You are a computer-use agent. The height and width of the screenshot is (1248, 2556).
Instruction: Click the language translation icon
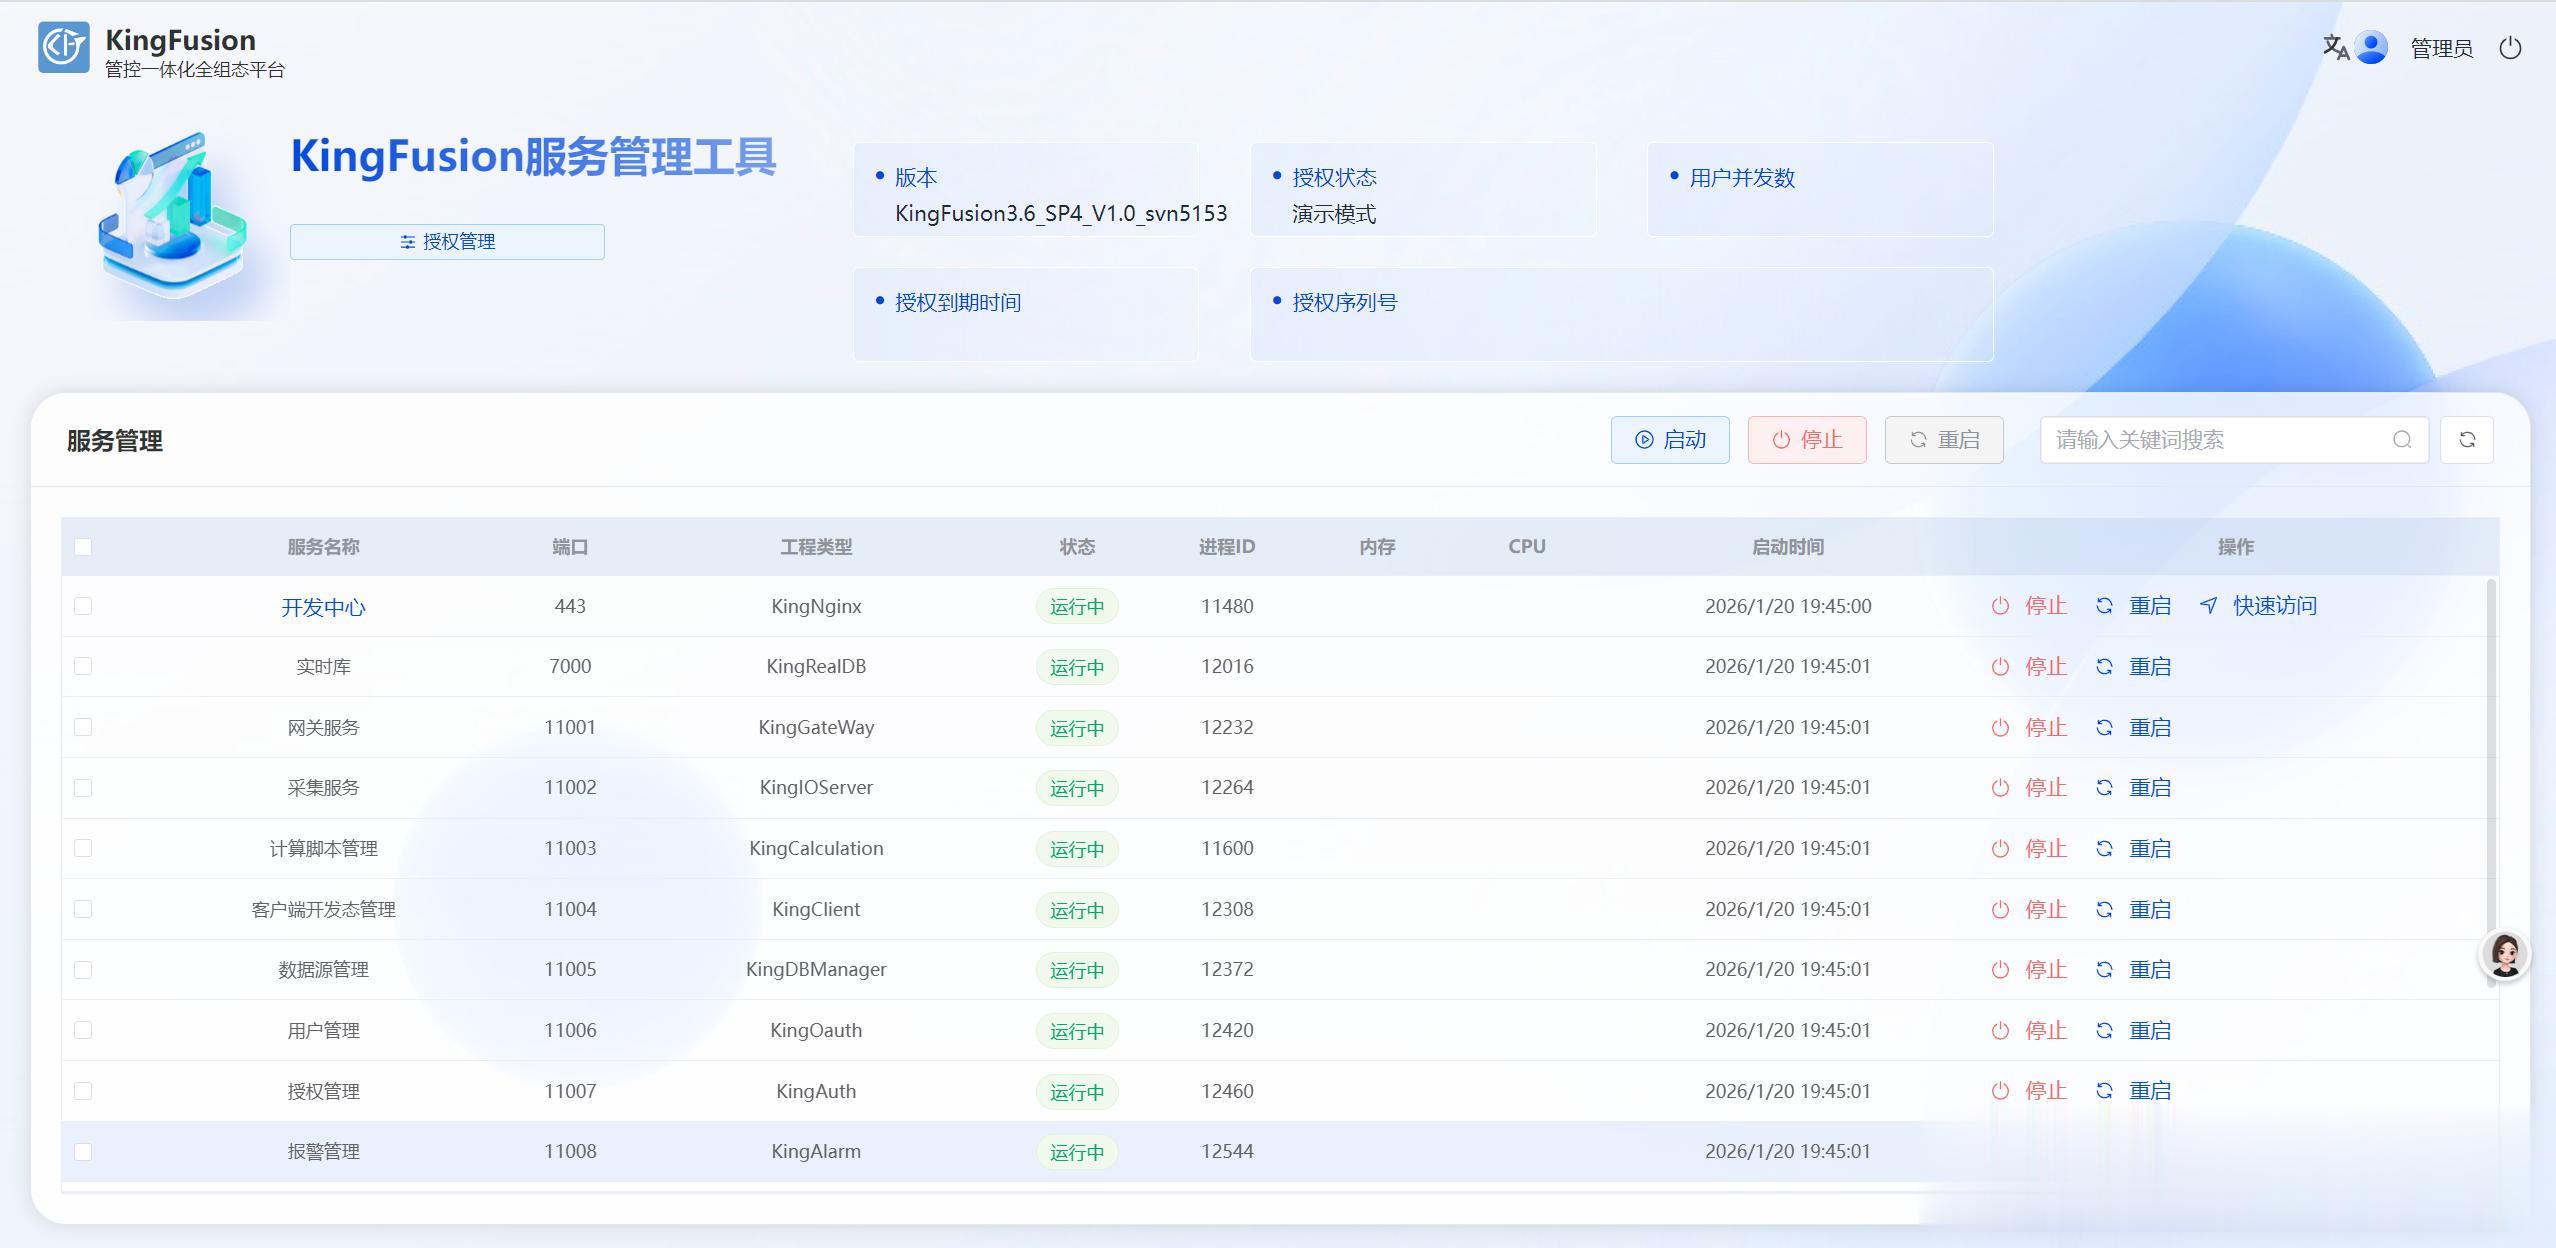pos(2335,47)
